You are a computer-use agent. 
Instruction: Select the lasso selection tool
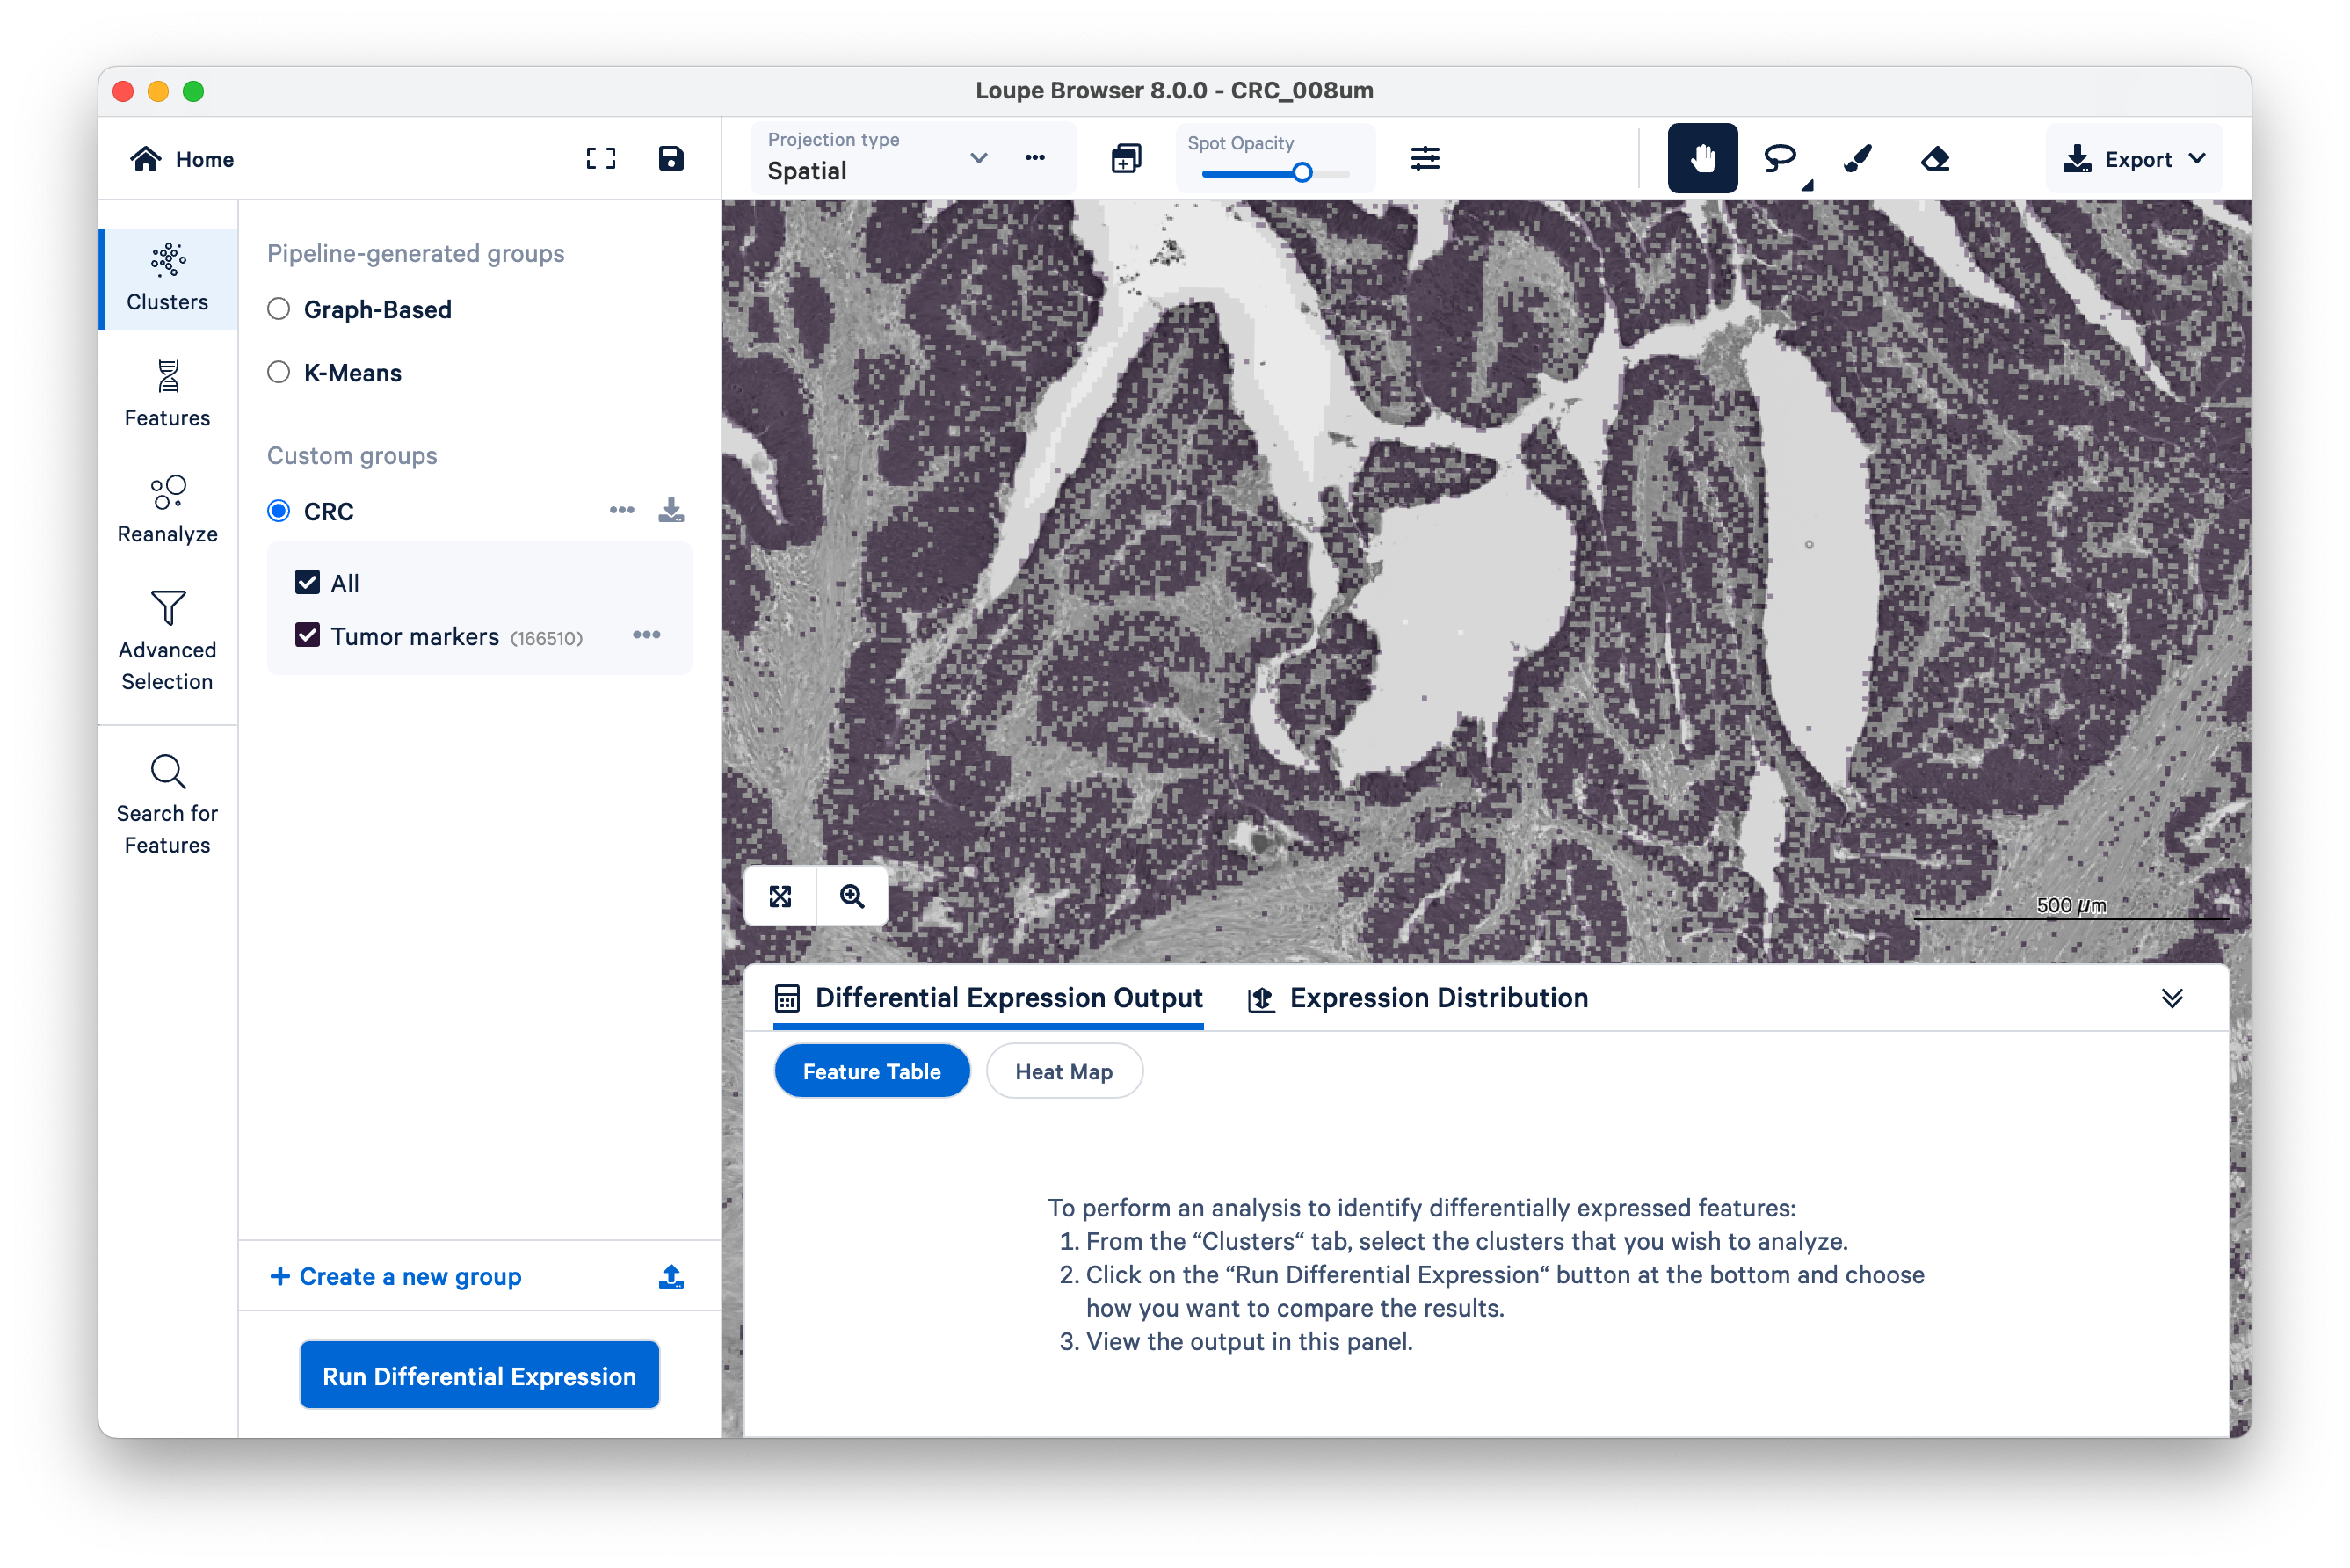coord(1779,158)
